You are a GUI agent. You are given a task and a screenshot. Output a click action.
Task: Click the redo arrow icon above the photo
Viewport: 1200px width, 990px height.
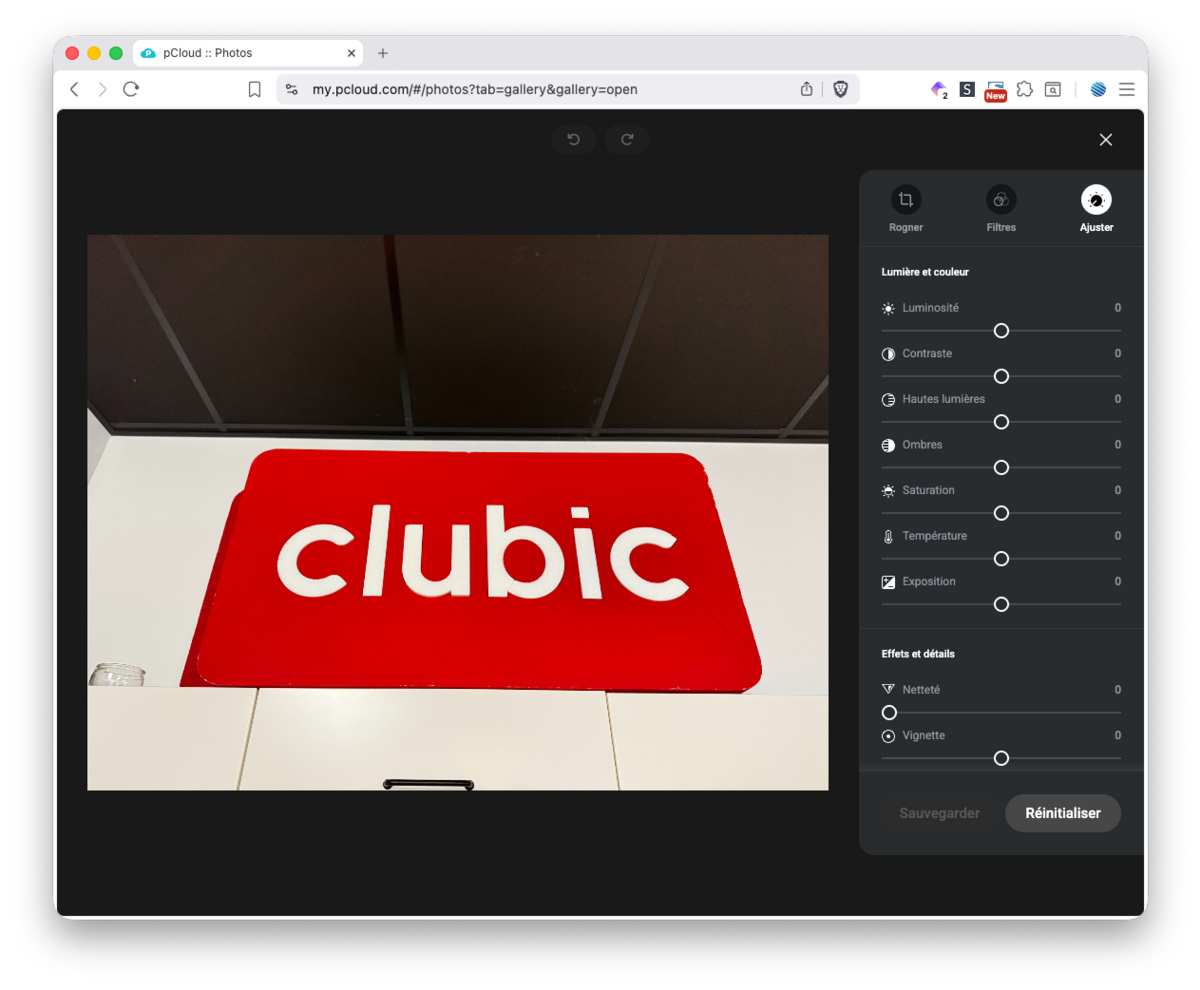pyautogui.click(x=627, y=140)
